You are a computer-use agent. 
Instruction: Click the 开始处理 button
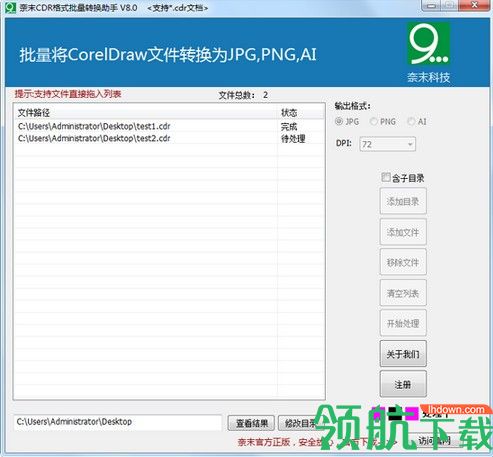click(x=403, y=323)
